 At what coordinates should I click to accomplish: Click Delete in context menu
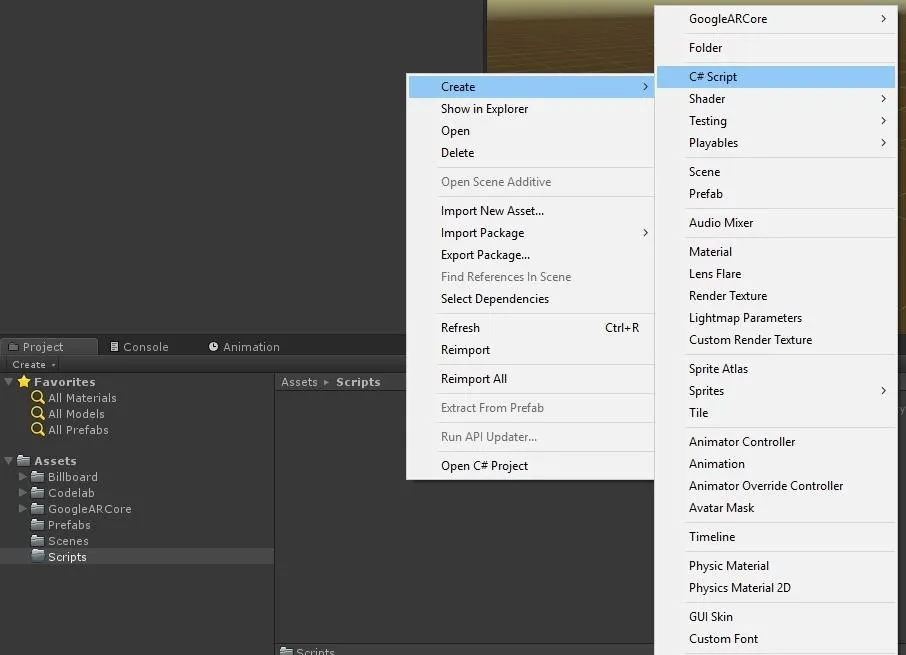[531, 153]
